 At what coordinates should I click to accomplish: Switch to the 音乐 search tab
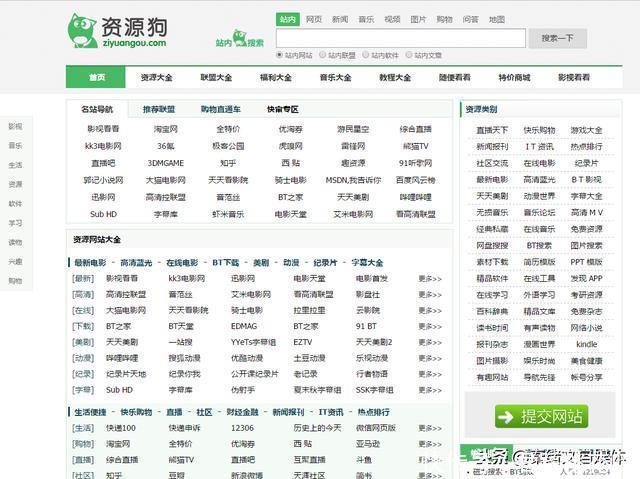pos(366,19)
